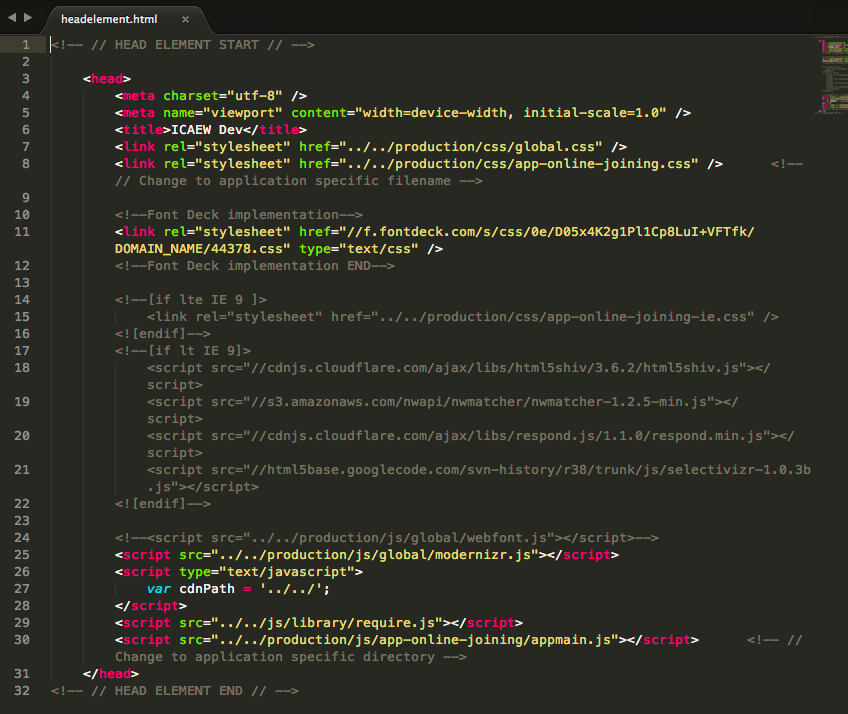
Task: Click the "viewport" name attribute value
Action: pyautogui.click(x=242, y=113)
